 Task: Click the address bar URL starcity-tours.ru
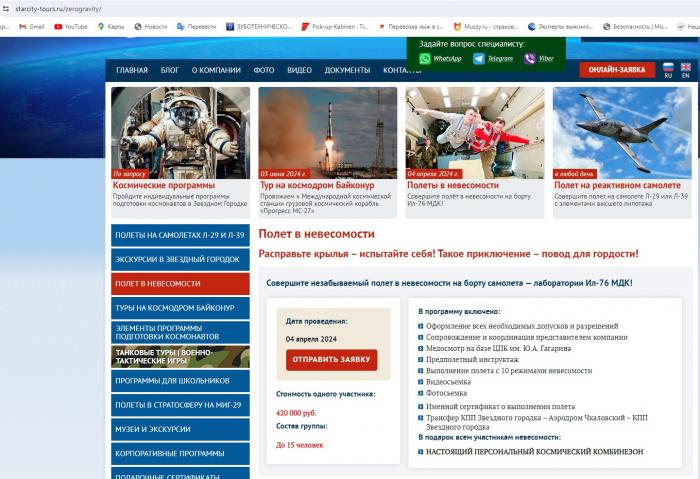(58, 9)
